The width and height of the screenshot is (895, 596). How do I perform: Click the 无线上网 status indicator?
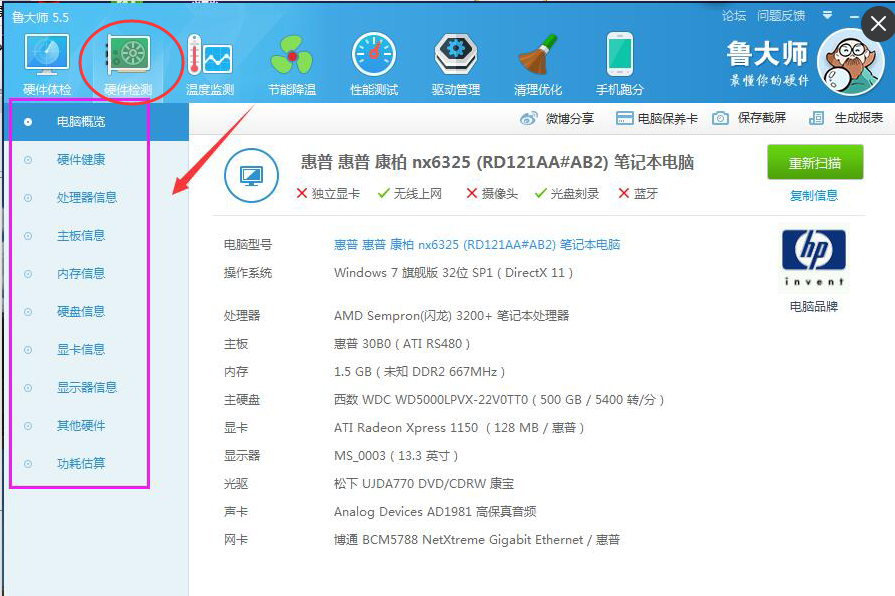(410, 194)
